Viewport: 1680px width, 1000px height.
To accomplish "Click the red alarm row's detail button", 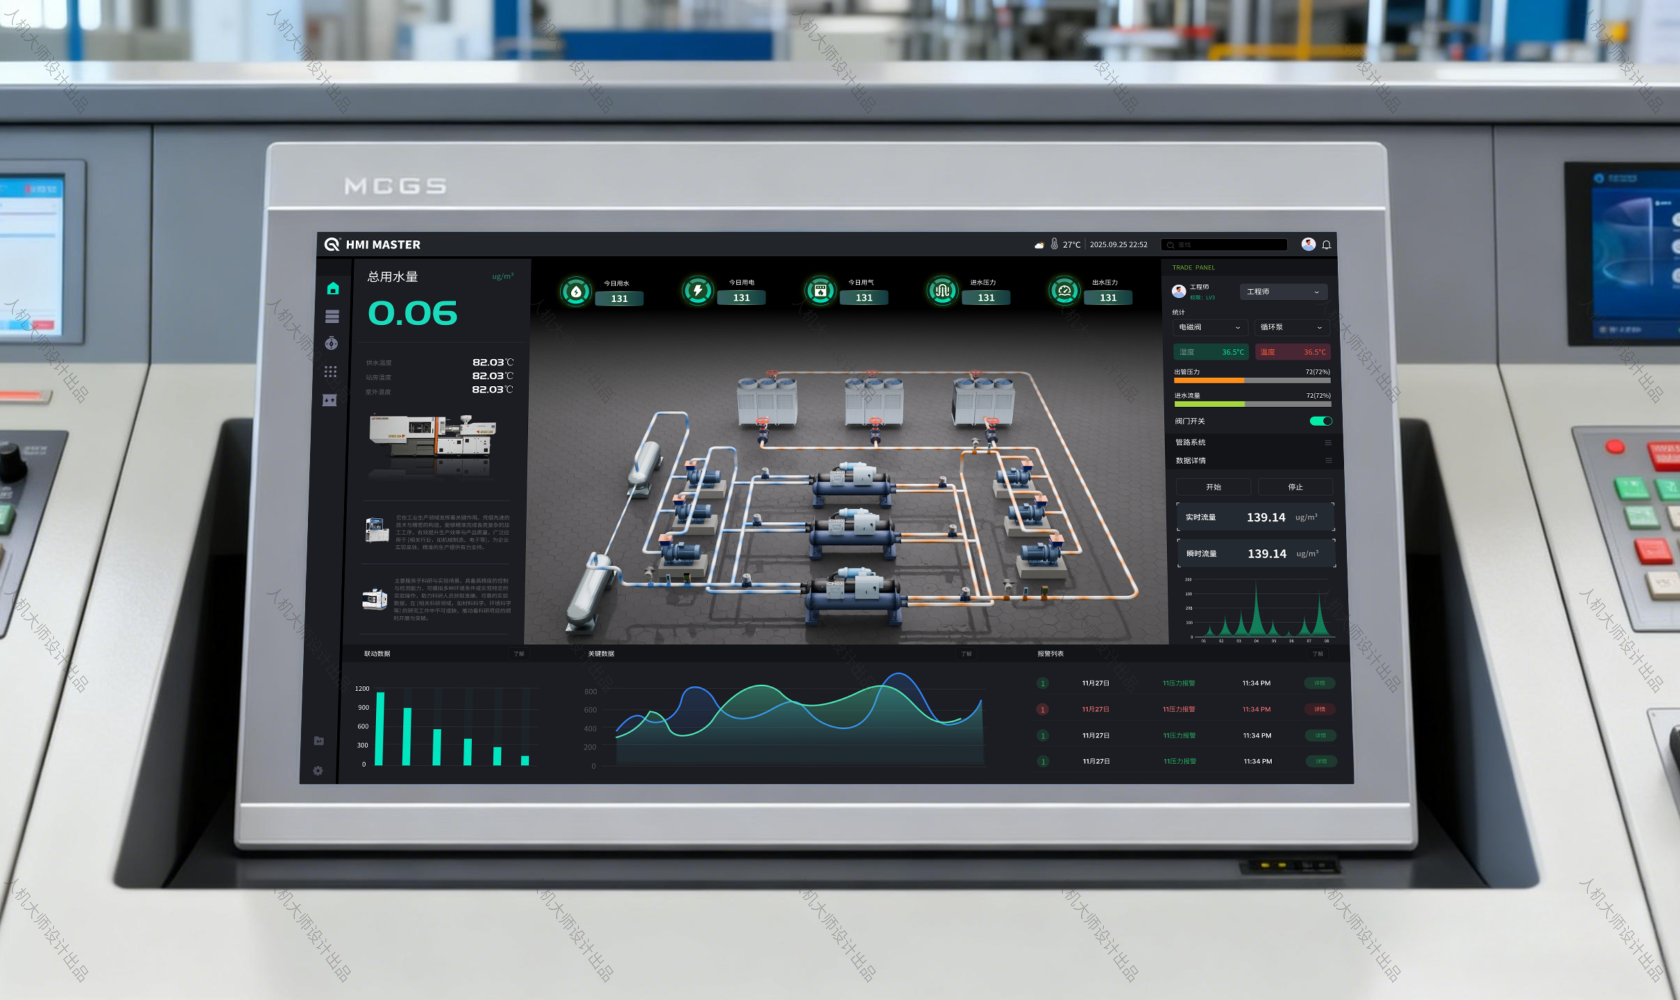I will pos(1320,709).
